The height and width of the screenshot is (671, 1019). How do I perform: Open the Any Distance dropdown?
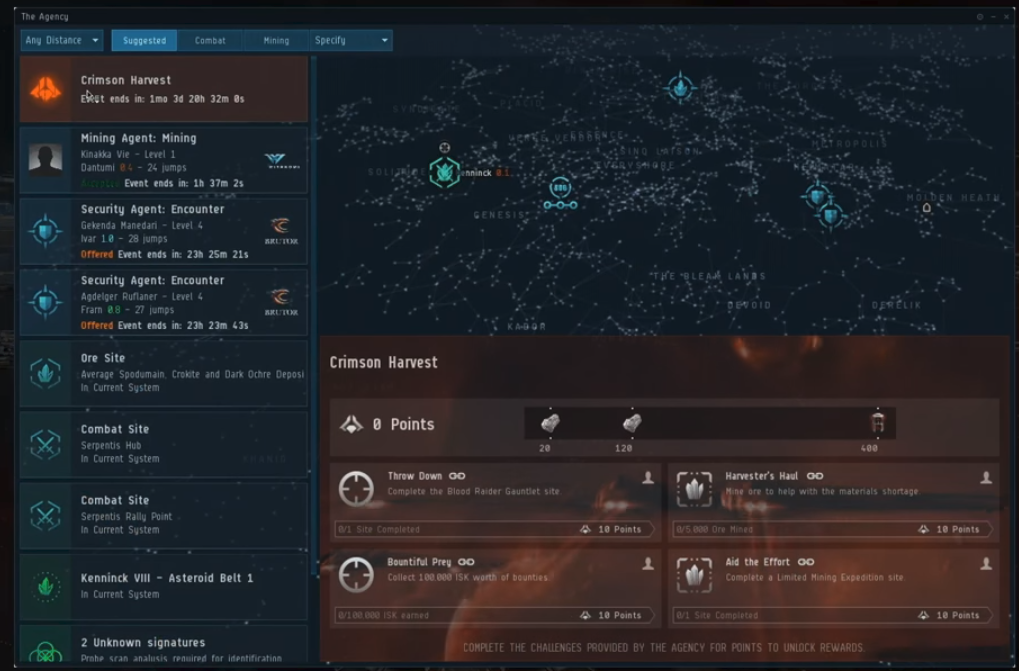62,40
